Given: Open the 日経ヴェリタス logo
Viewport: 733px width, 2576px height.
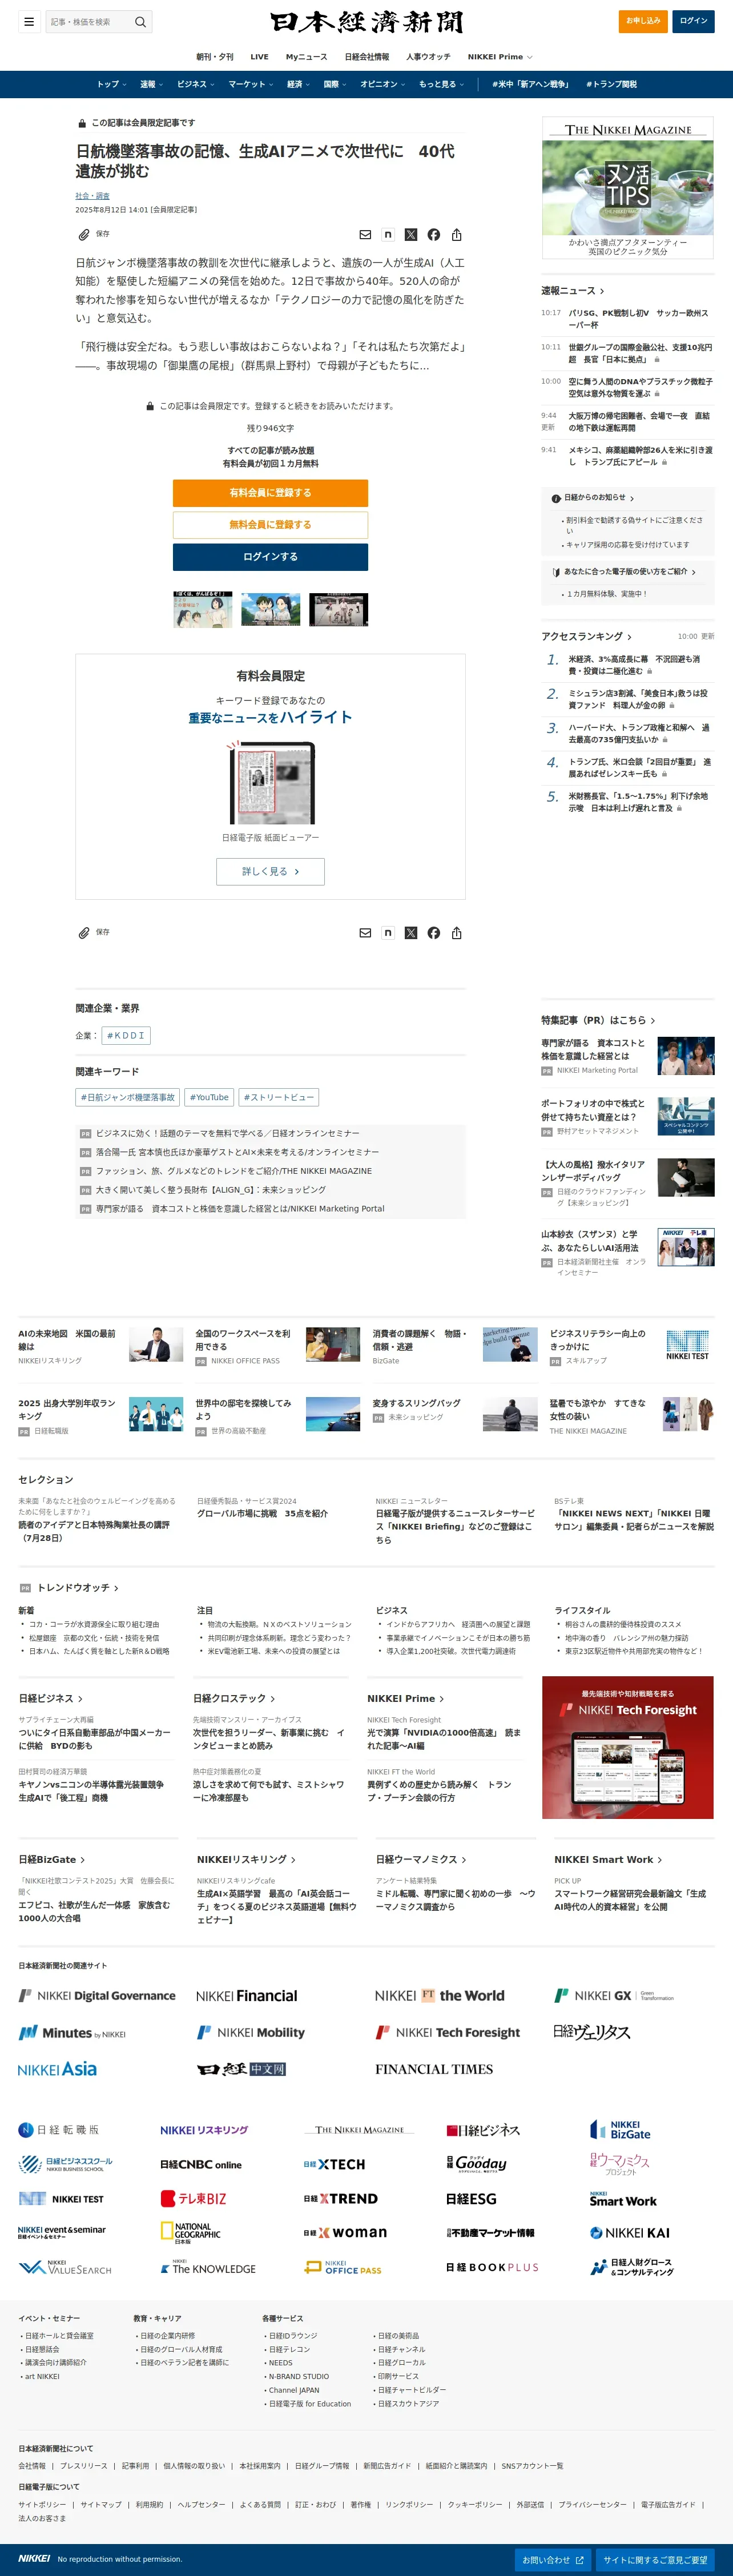Looking at the screenshot, I should click(x=592, y=2032).
